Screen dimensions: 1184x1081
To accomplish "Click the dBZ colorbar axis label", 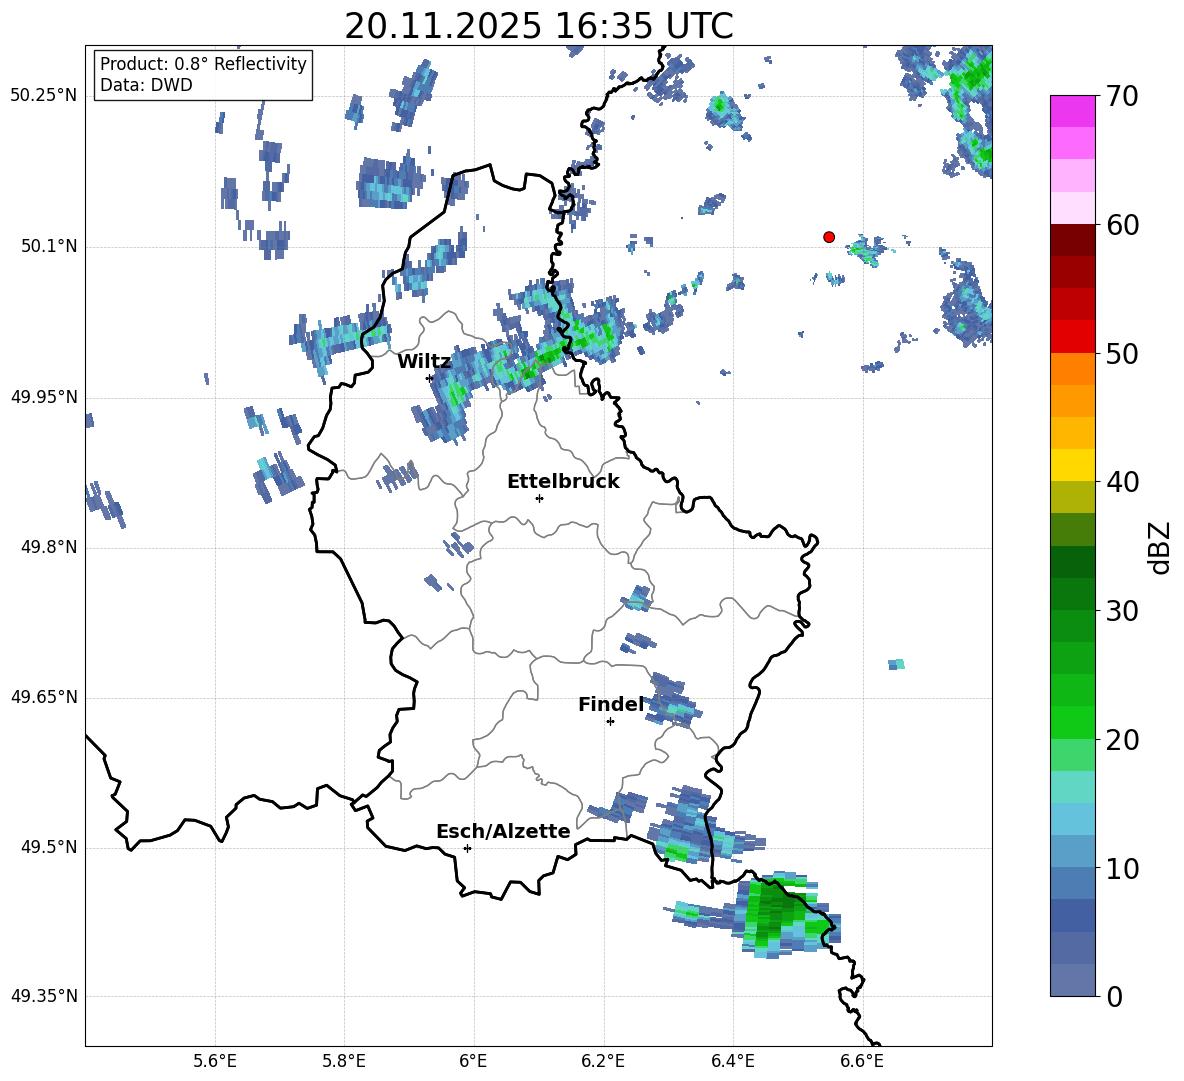I will click(x=1159, y=547).
